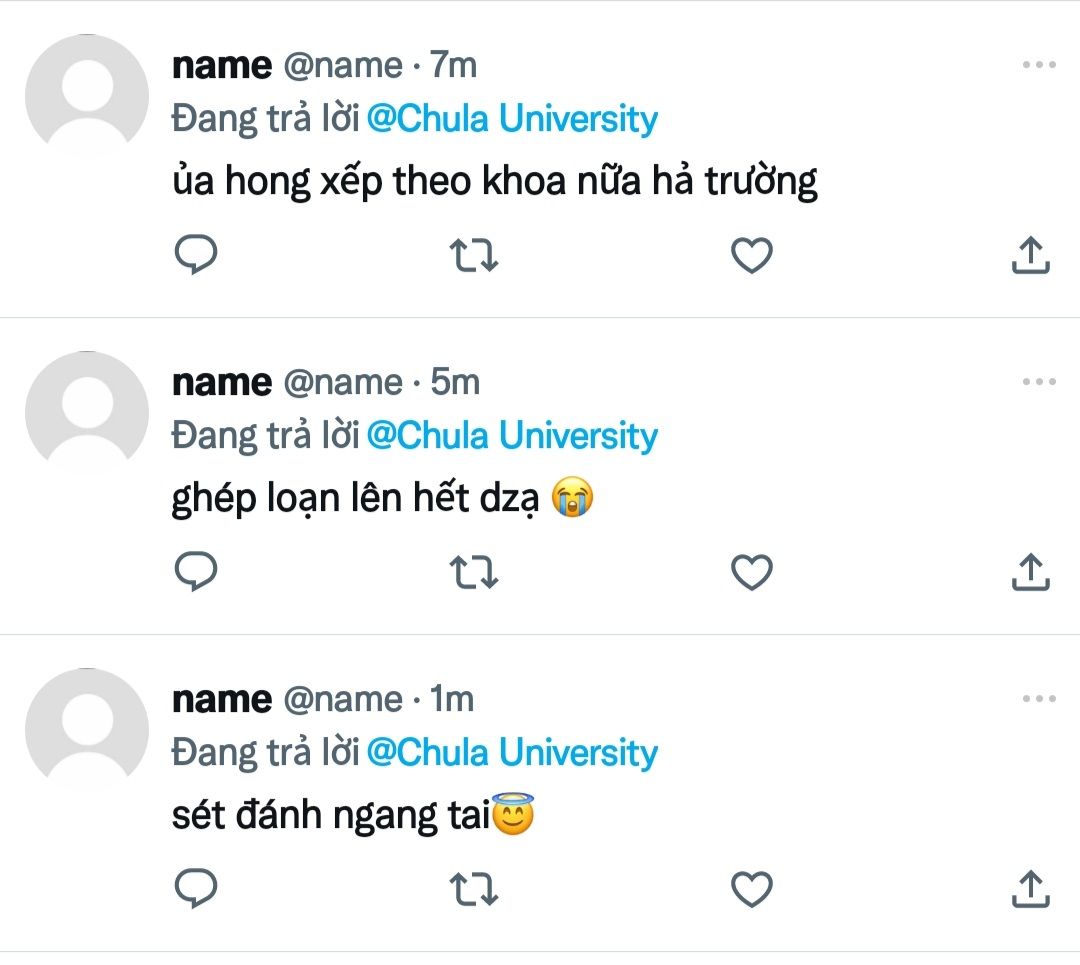
Task: Like the 'sét đánh ngang tai' tweet
Action: [x=752, y=889]
